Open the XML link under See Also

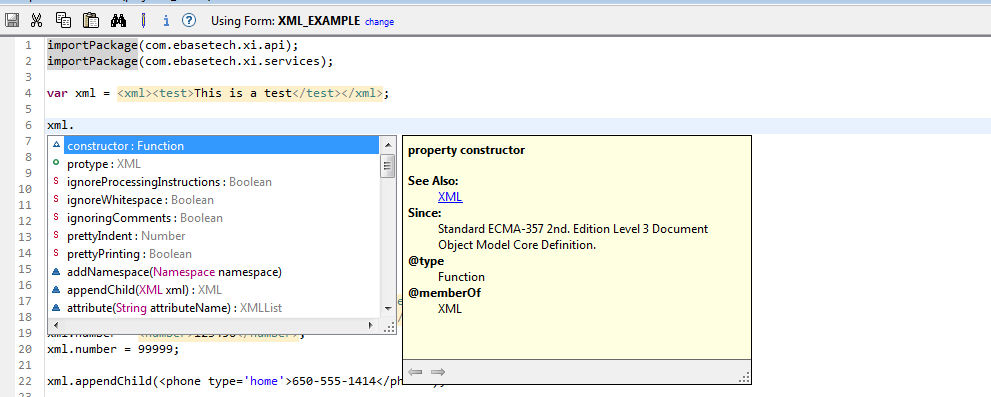(450, 197)
